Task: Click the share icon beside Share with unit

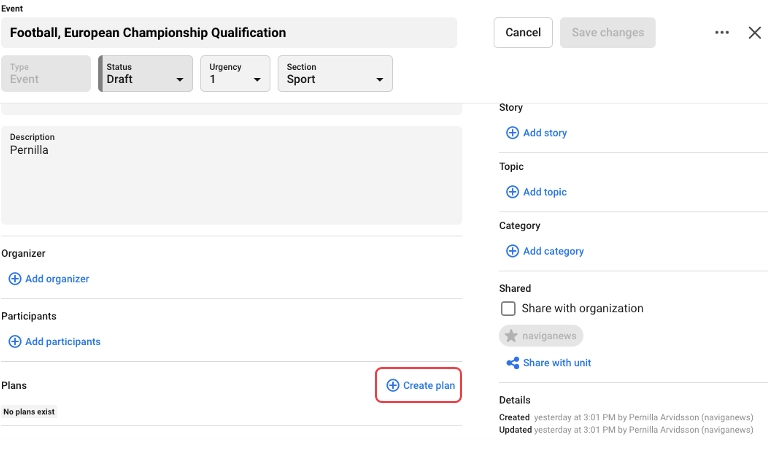Action: click(512, 363)
